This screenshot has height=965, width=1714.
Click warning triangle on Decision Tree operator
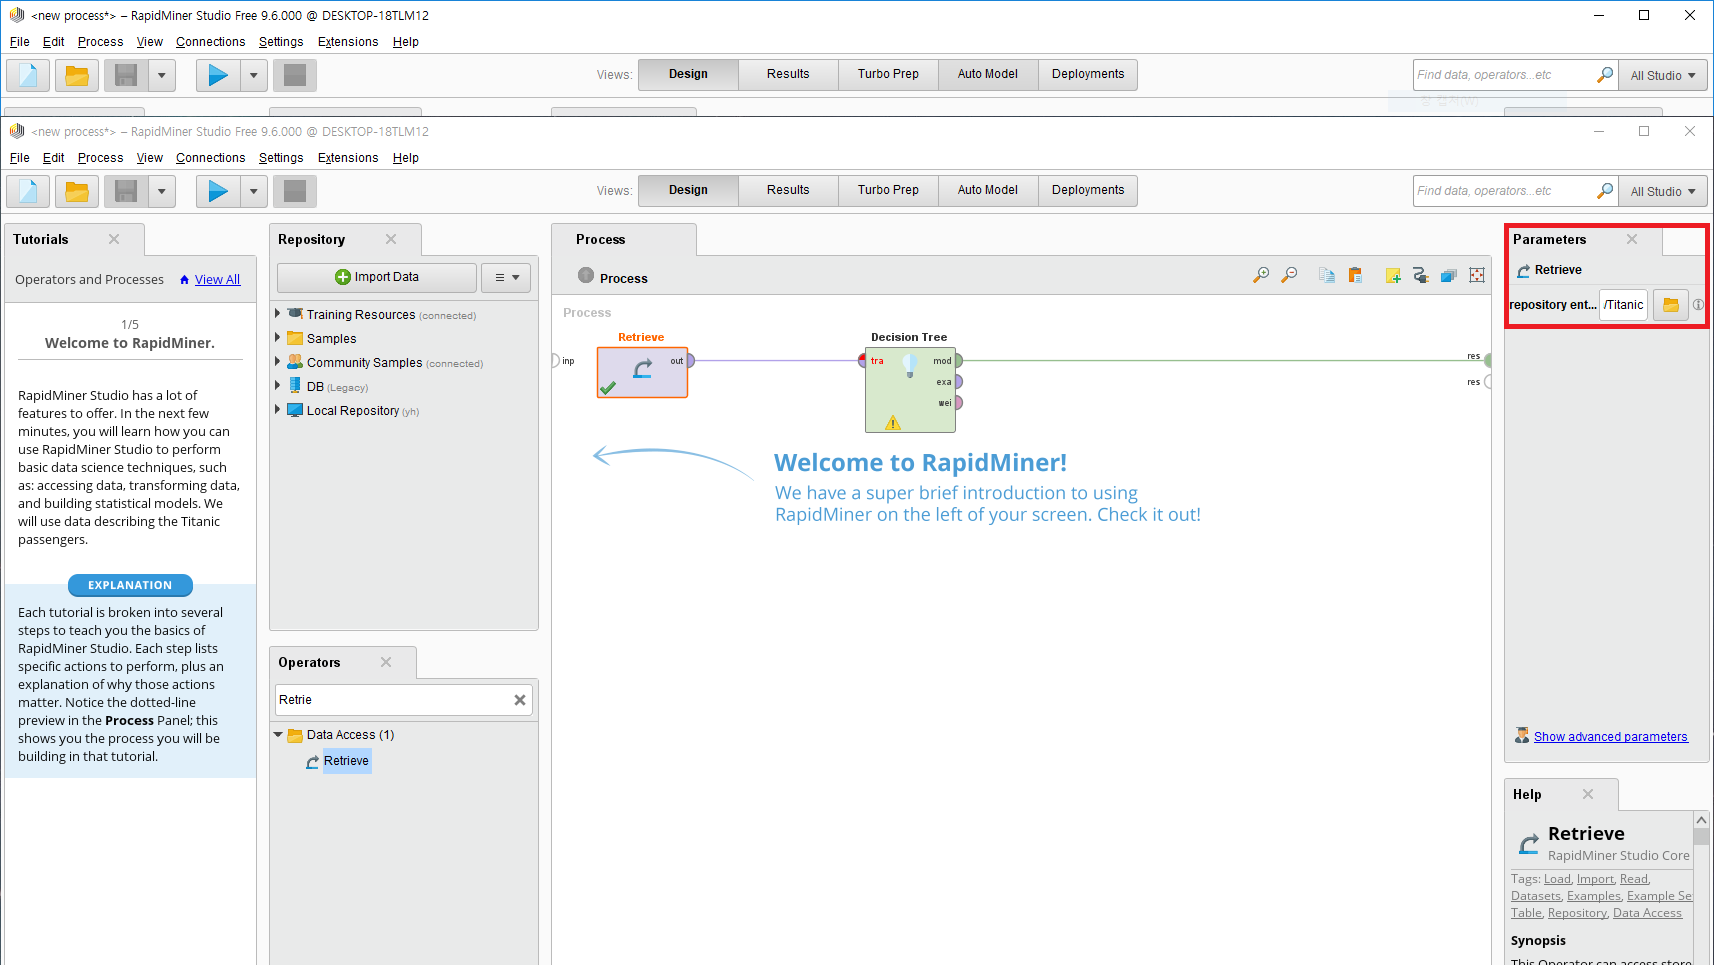click(893, 423)
